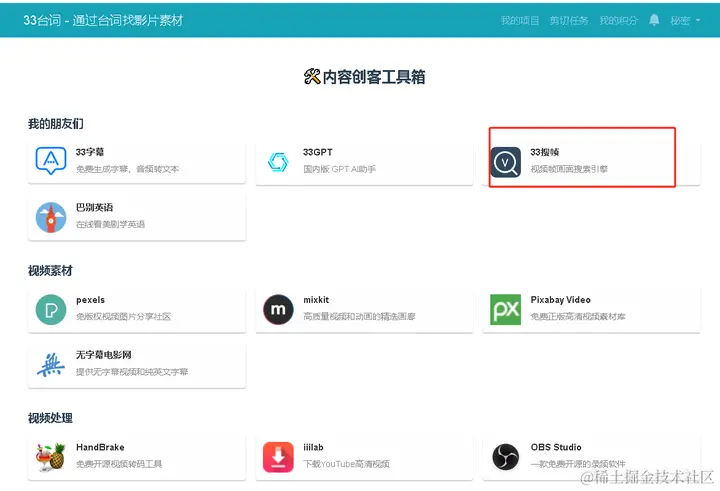
Task: Click the Pixabay Video px icon
Action: 506,310
